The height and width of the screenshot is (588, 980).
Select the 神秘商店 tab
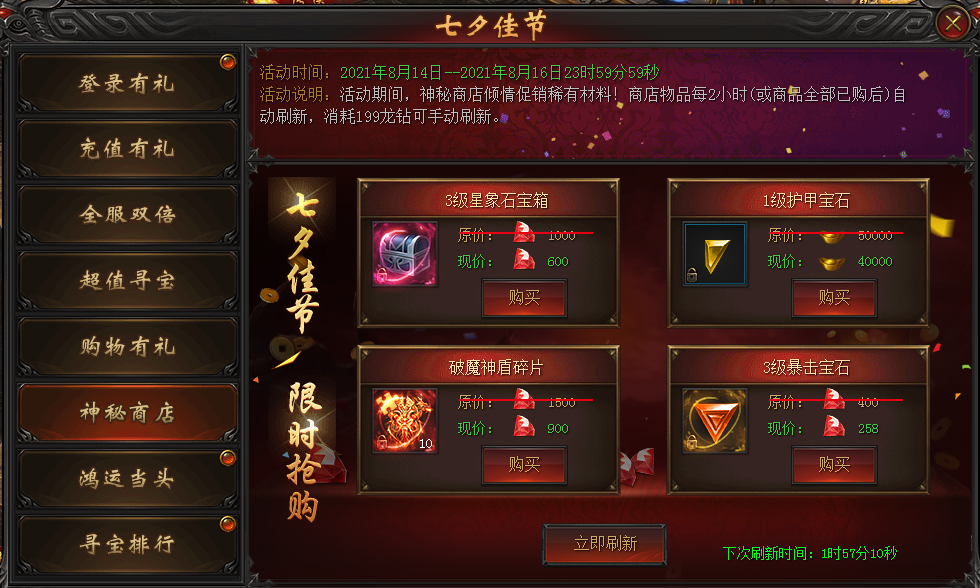pos(127,412)
